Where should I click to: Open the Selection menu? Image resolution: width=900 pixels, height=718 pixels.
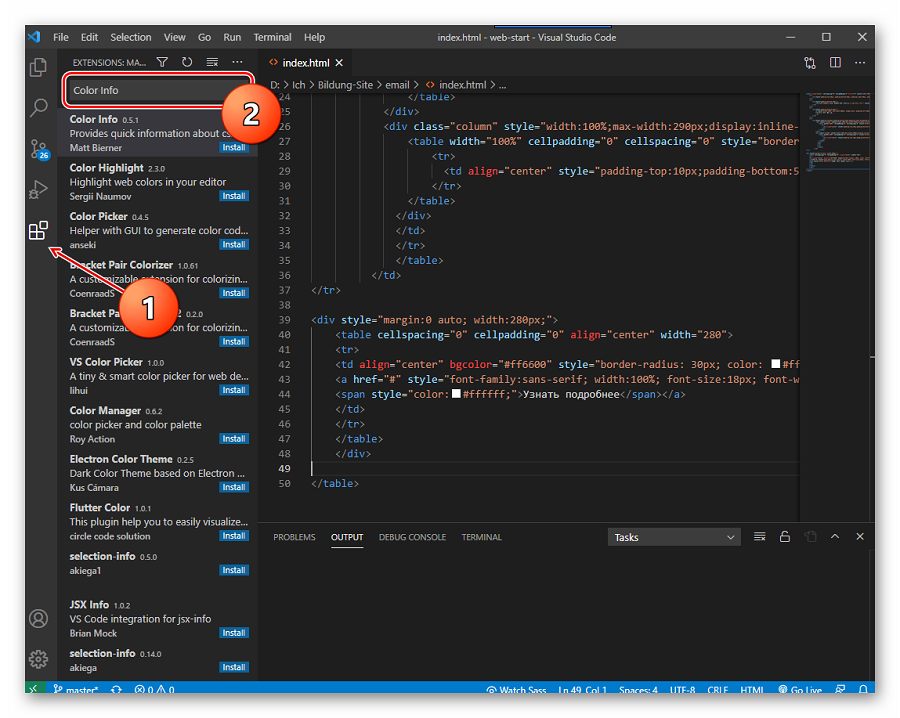pyautogui.click(x=131, y=37)
